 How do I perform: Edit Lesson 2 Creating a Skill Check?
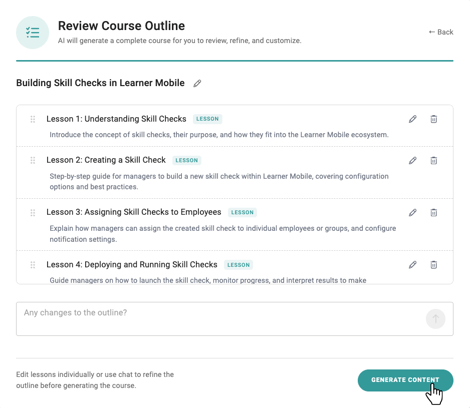[413, 160]
